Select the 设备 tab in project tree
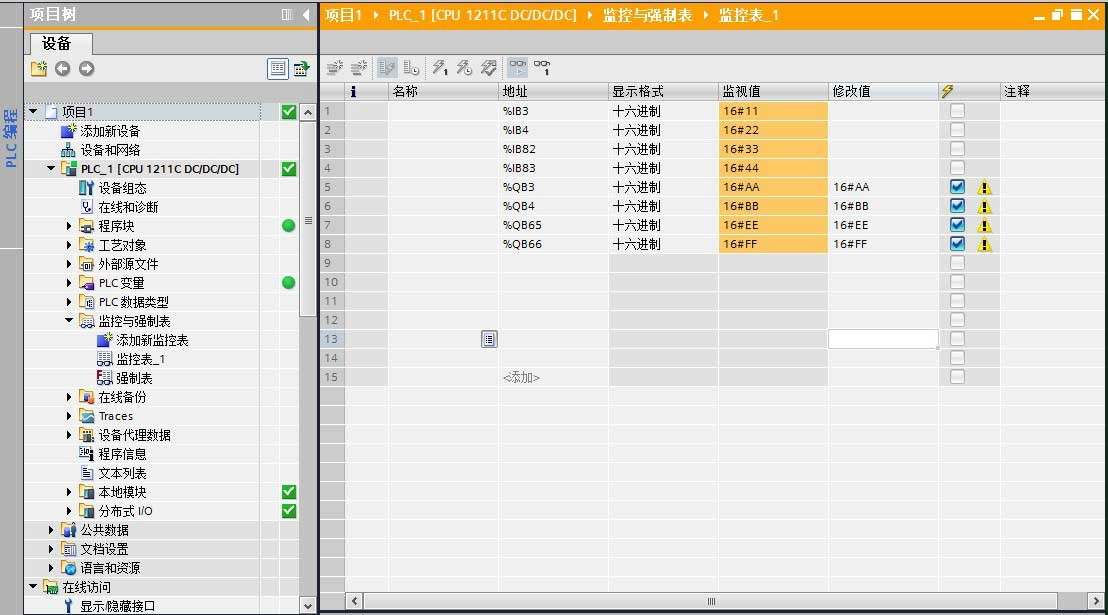Image resolution: width=1108 pixels, height=615 pixels. pyautogui.click(x=57, y=44)
